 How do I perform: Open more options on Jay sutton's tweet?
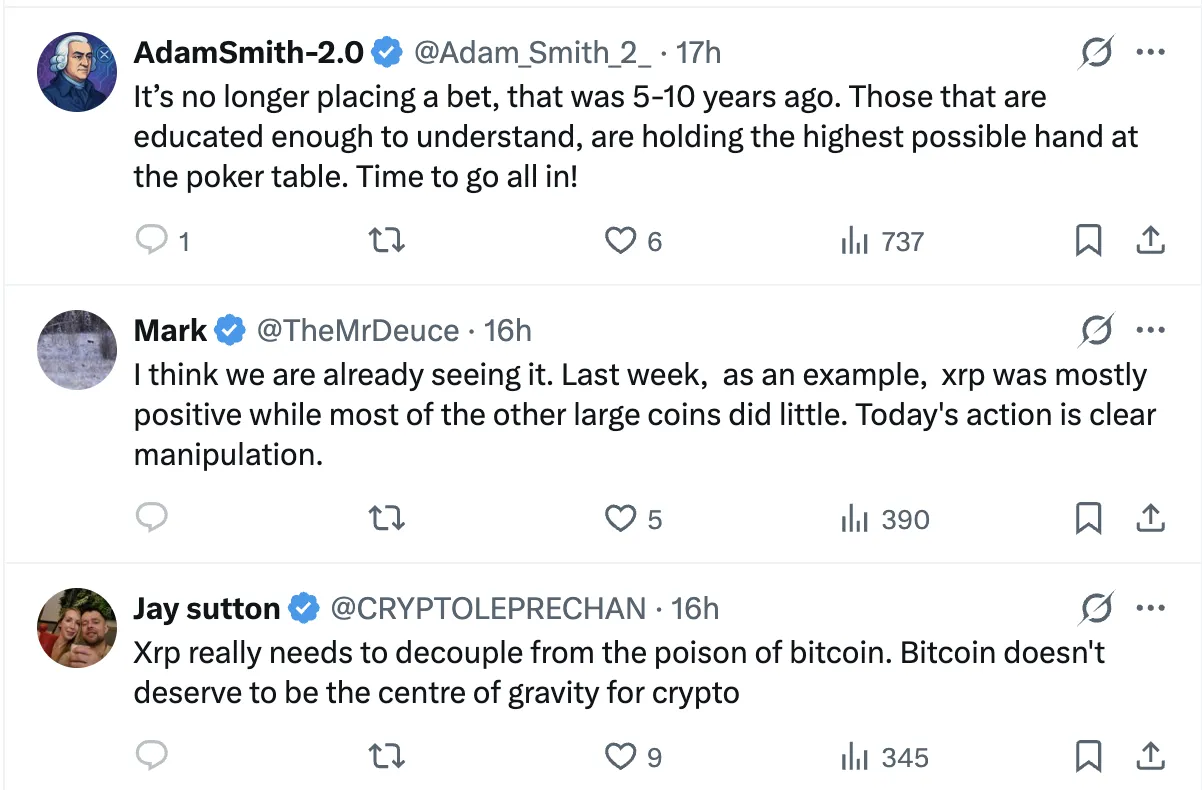pos(1151,608)
